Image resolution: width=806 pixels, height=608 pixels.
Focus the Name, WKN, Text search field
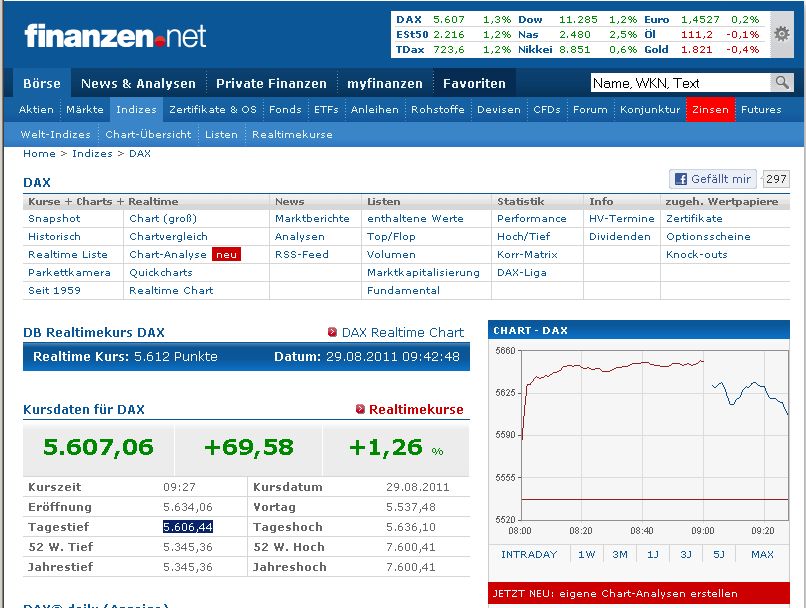point(680,83)
